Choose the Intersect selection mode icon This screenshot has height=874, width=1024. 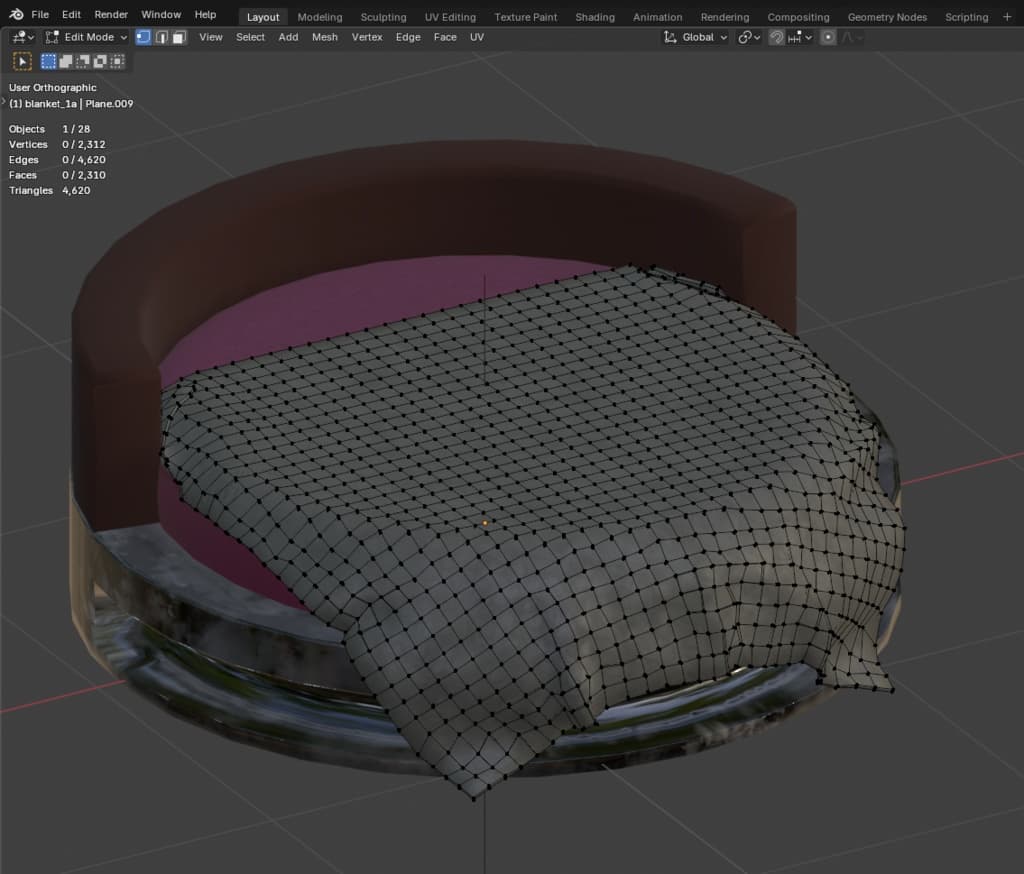117,62
